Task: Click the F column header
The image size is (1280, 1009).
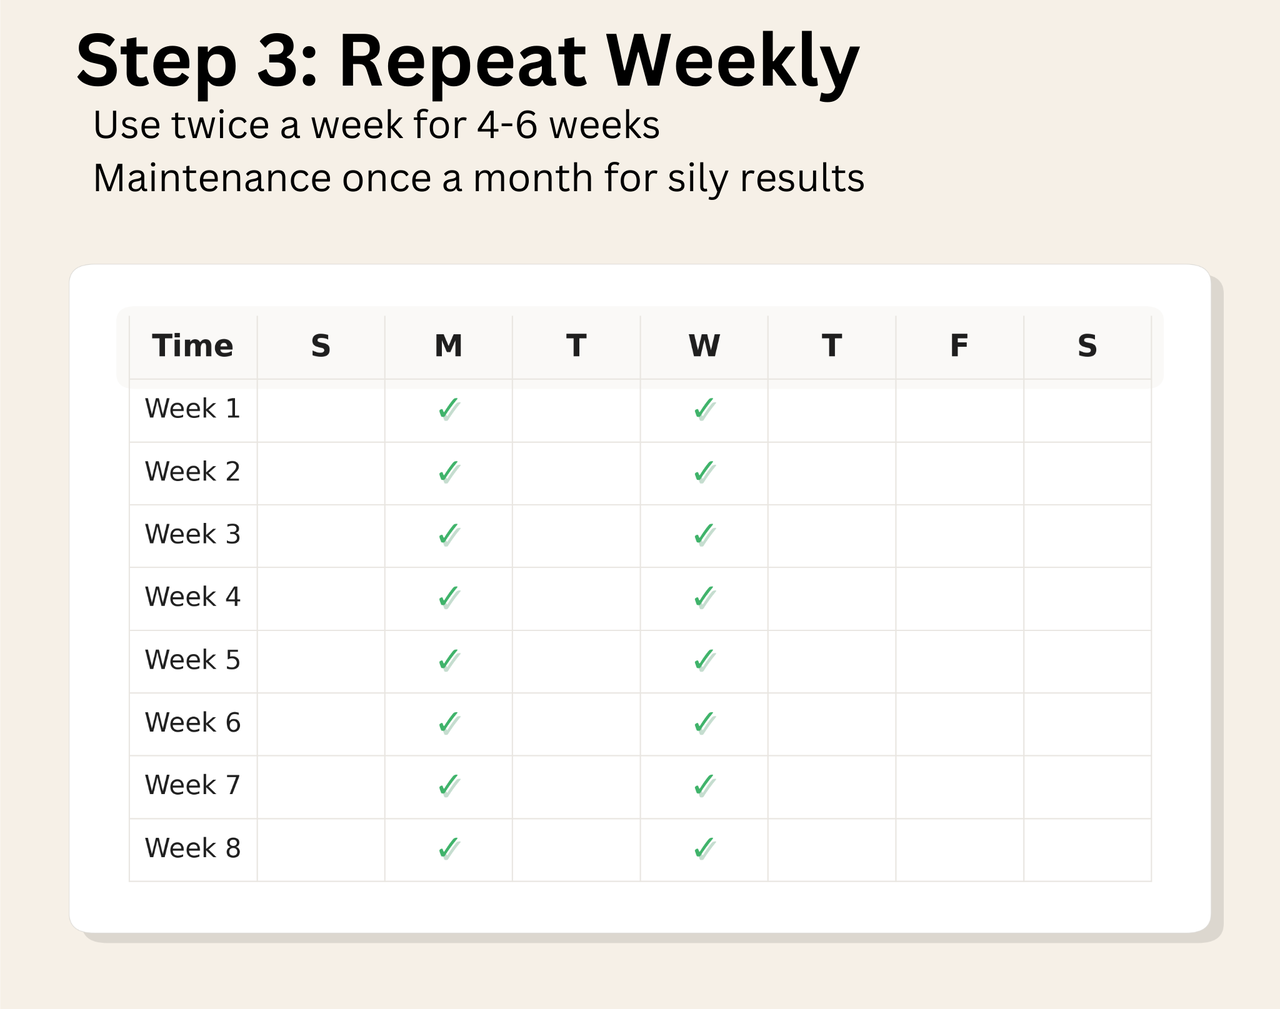Action: coord(959,346)
